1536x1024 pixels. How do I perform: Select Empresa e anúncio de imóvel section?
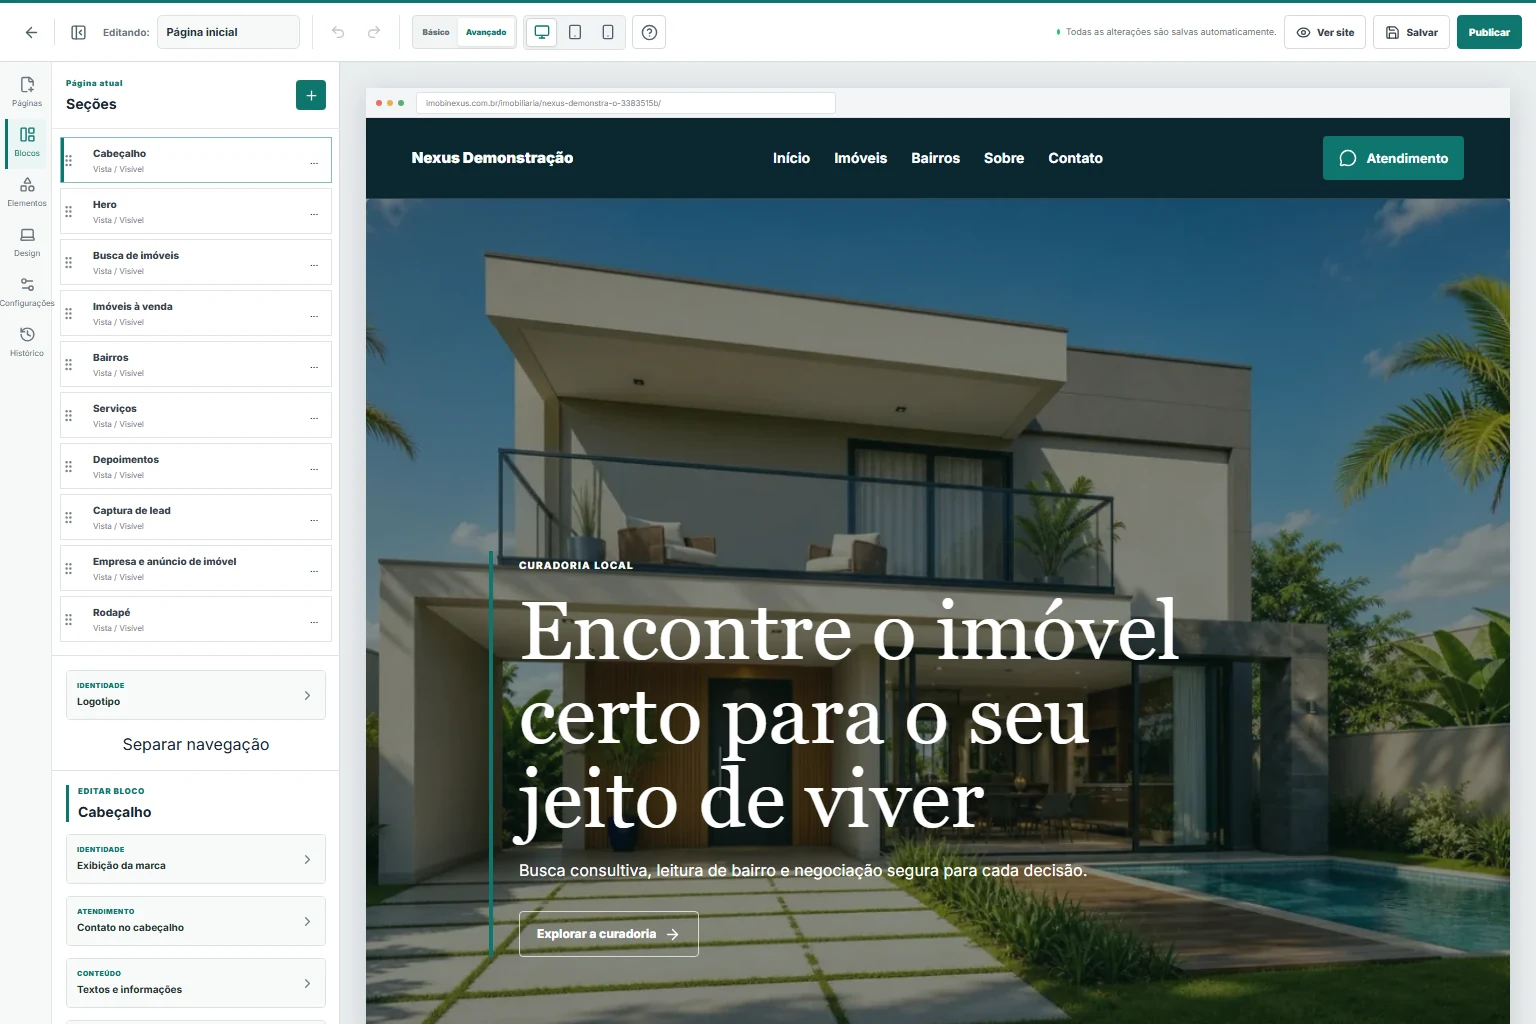[x=196, y=569]
